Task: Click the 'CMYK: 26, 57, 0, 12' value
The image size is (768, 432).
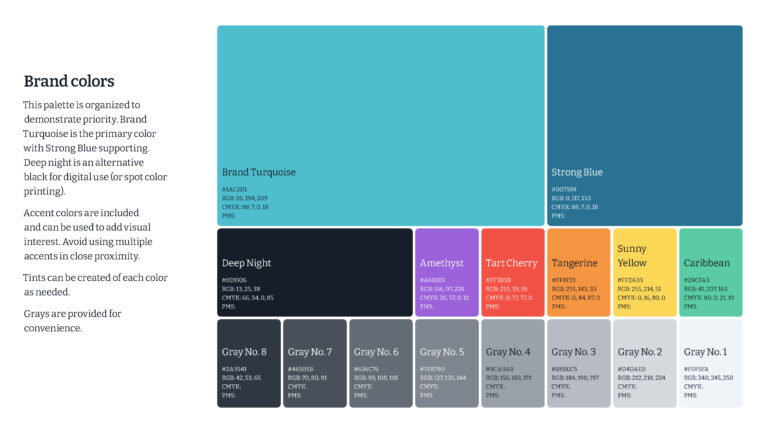Action: [444, 298]
